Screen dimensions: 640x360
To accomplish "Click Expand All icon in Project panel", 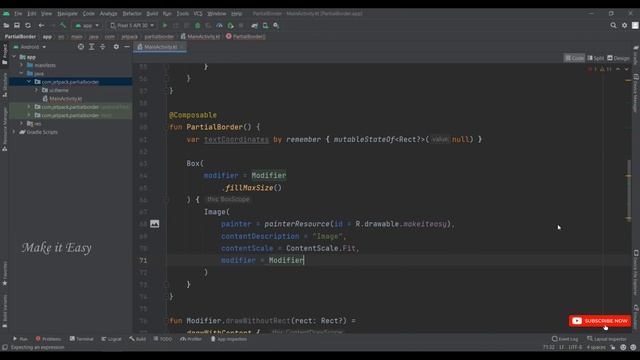I will tap(91, 47).
